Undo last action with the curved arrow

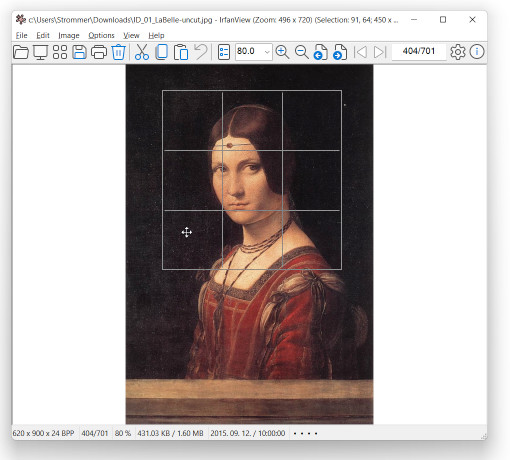pyautogui.click(x=201, y=52)
